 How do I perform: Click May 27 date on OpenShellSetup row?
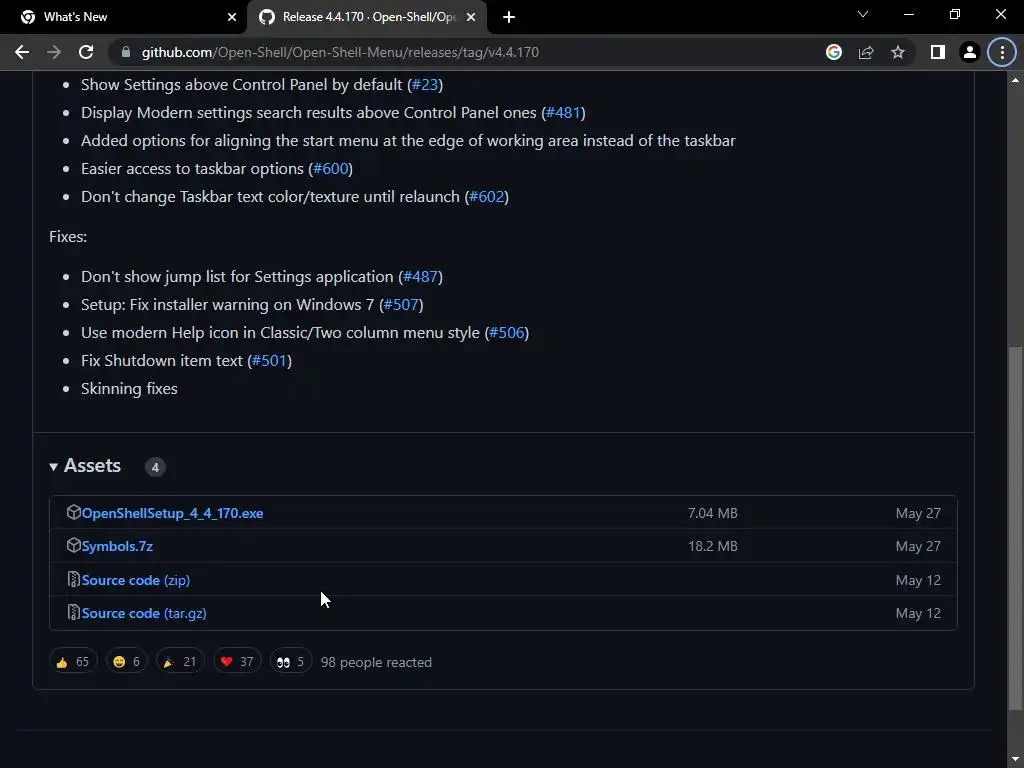pyautogui.click(x=918, y=513)
